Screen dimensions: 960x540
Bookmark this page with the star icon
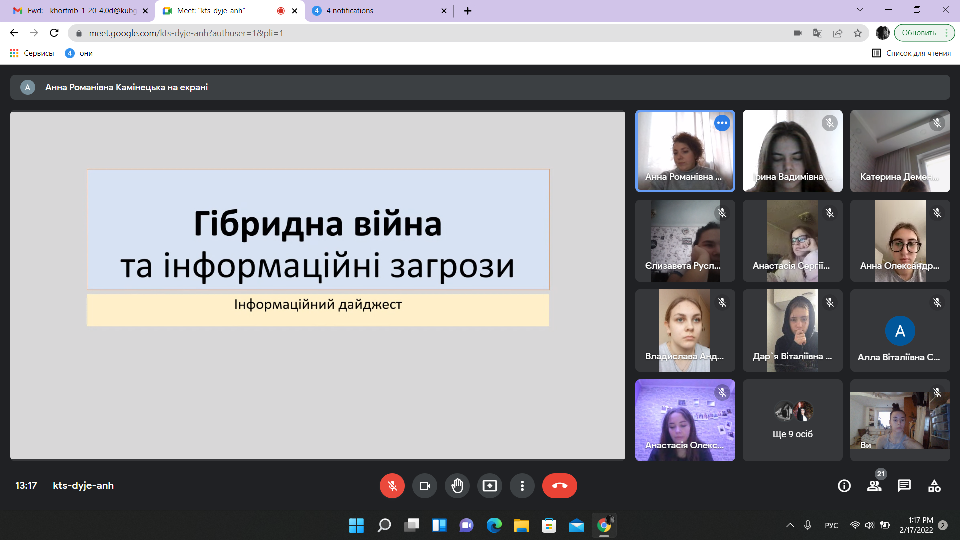click(858, 32)
